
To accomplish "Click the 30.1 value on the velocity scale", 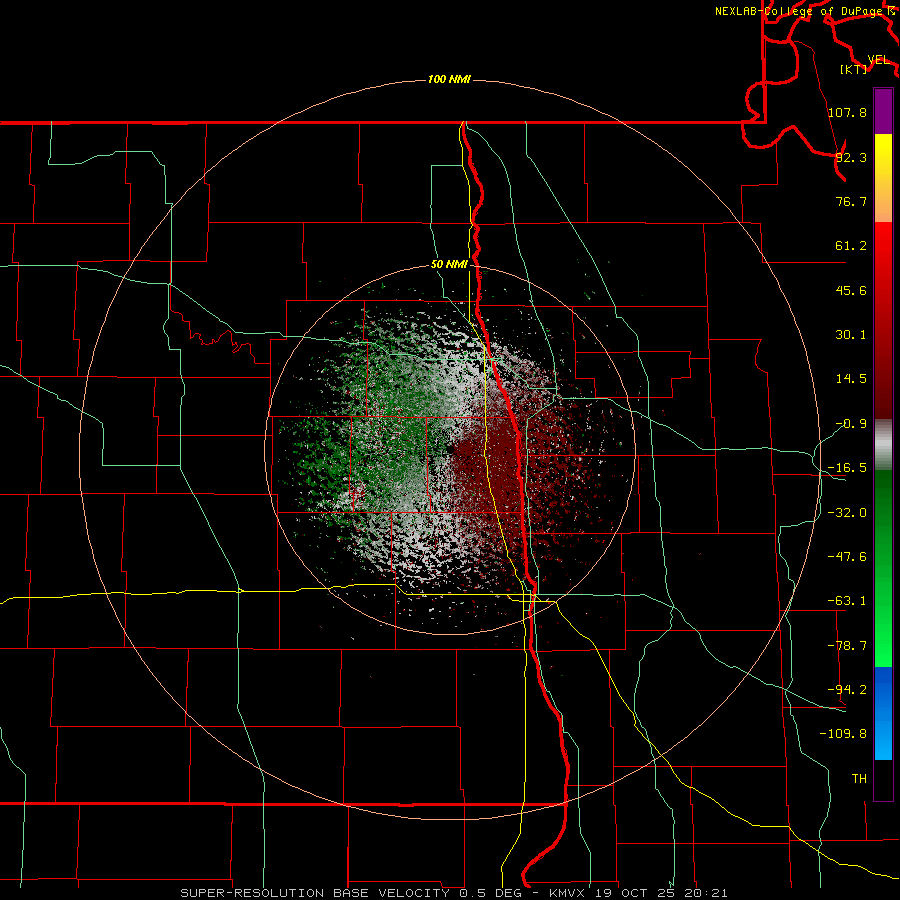I will (x=851, y=335).
